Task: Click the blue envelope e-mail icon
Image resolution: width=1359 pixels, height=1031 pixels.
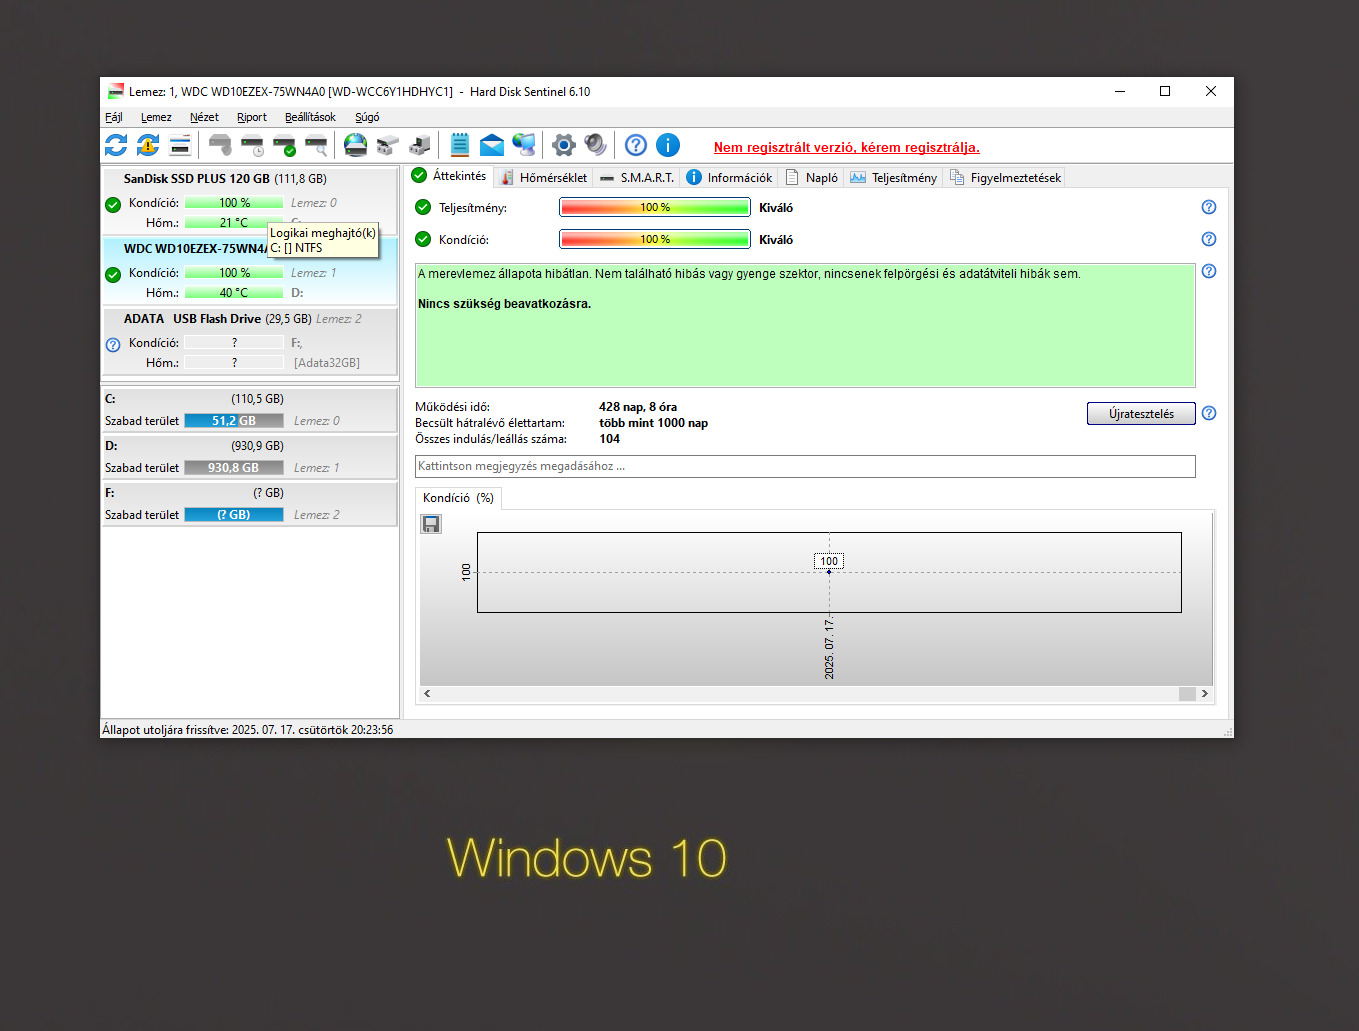Action: (x=492, y=145)
